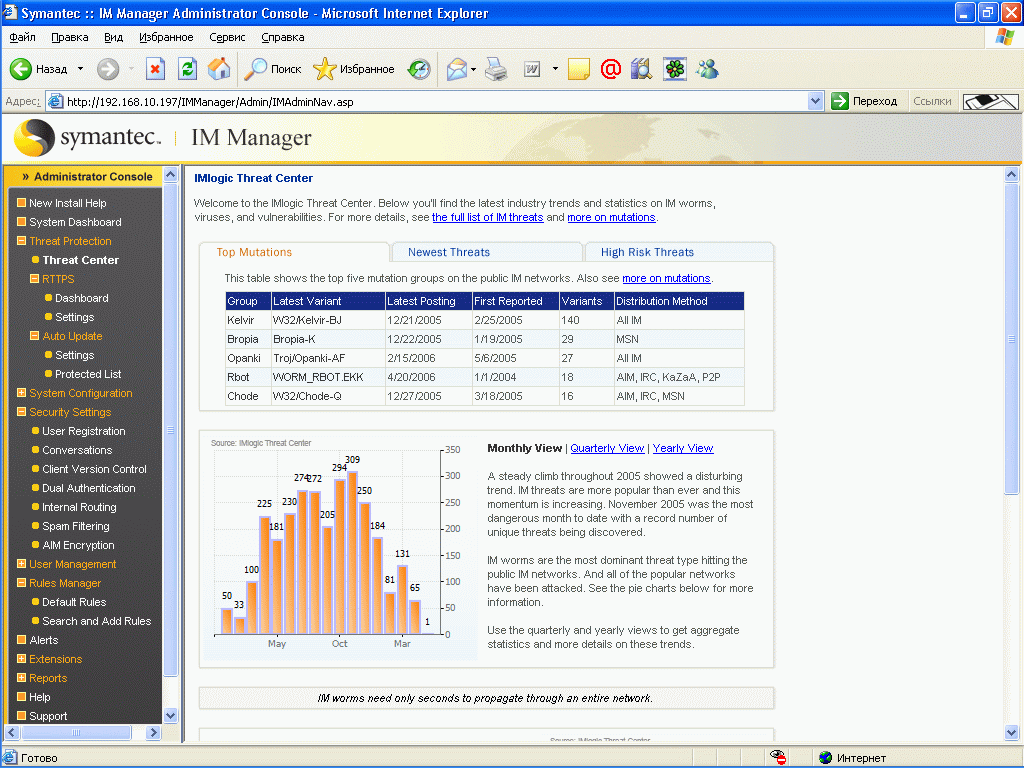
Task: Click the ICQ flower toolbar icon
Action: tap(675, 69)
